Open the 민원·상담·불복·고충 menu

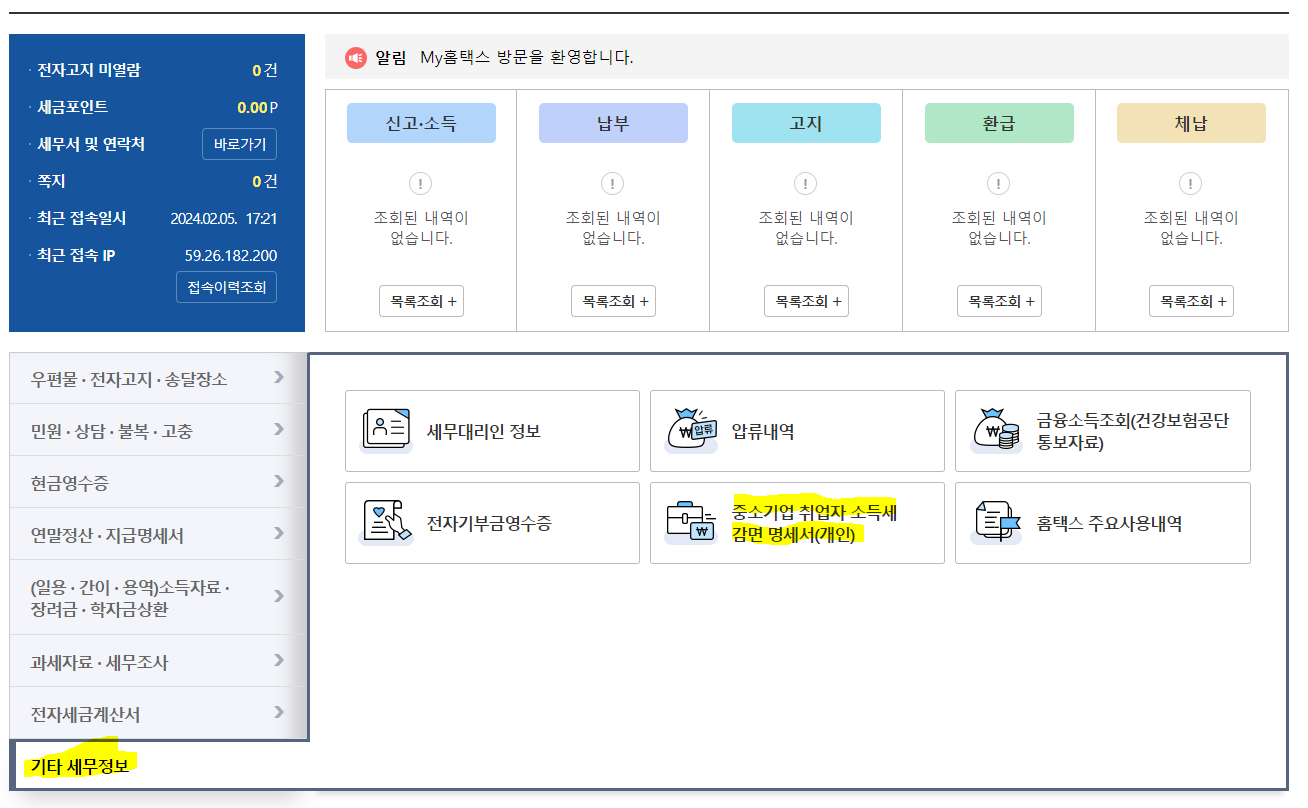click(158, 431)
